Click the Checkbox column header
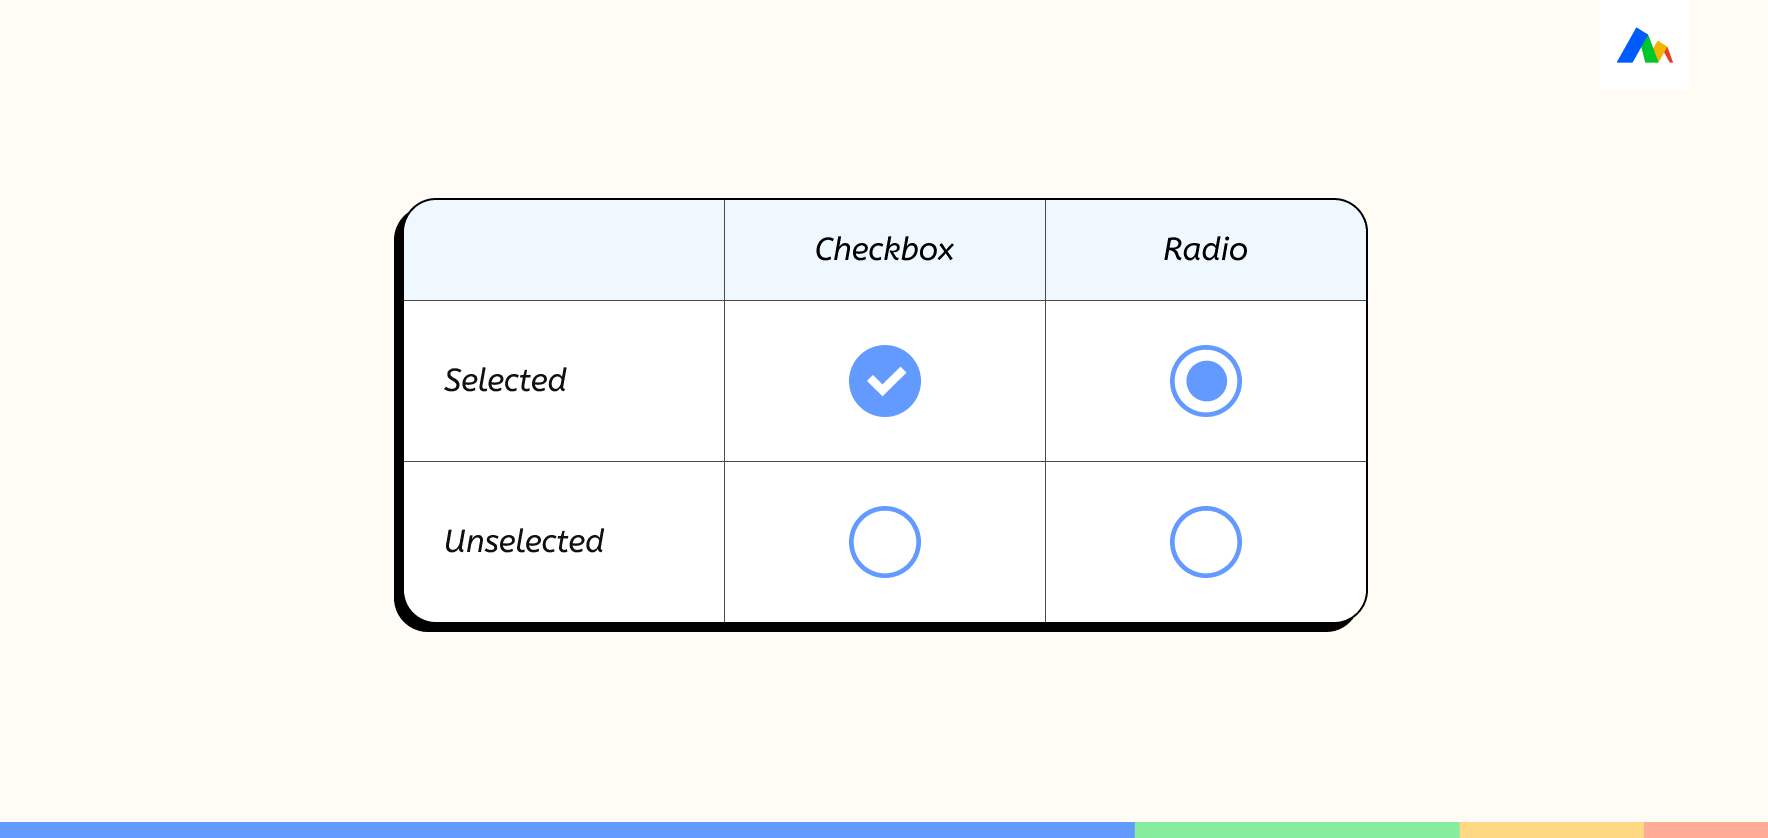Image resolution: width=1768 pixels, height=838 pixels. [x=885, y=249]
